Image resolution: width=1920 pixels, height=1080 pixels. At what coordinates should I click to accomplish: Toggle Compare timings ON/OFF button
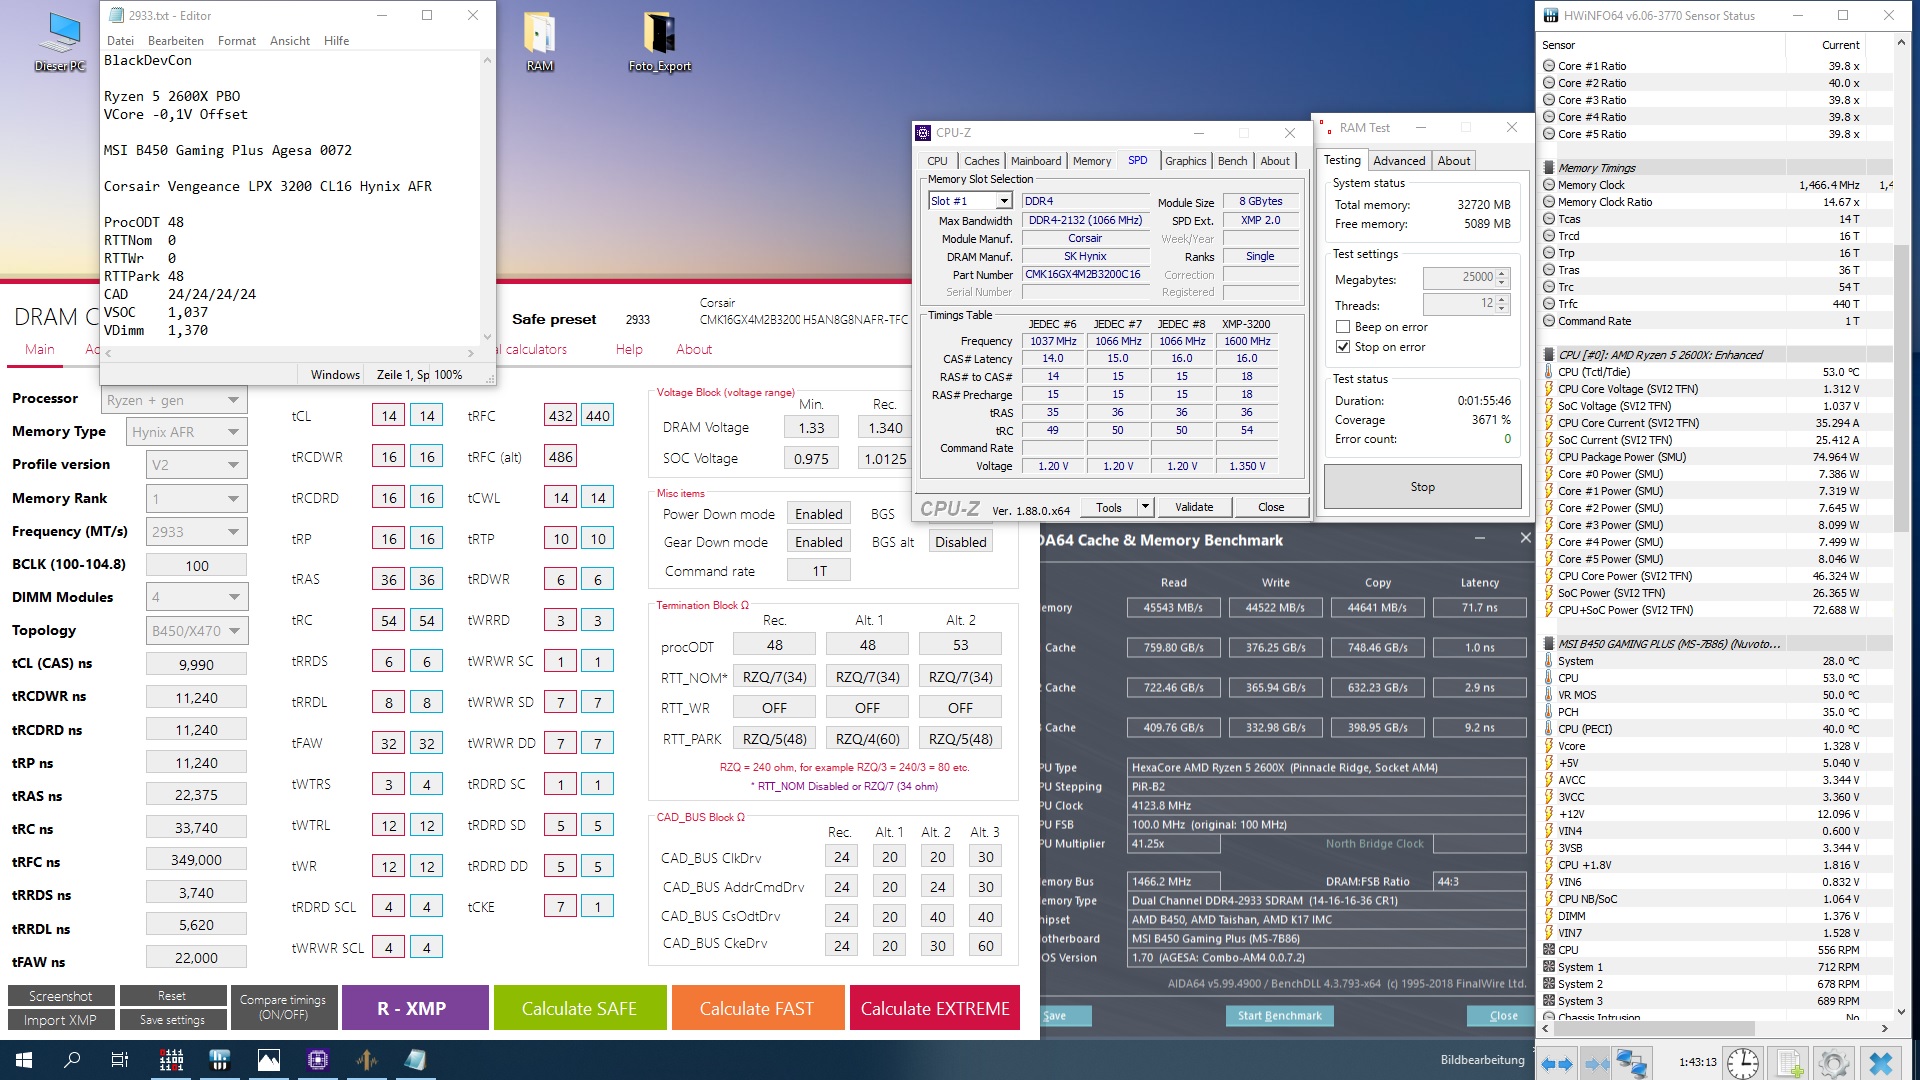[283, 1007]
